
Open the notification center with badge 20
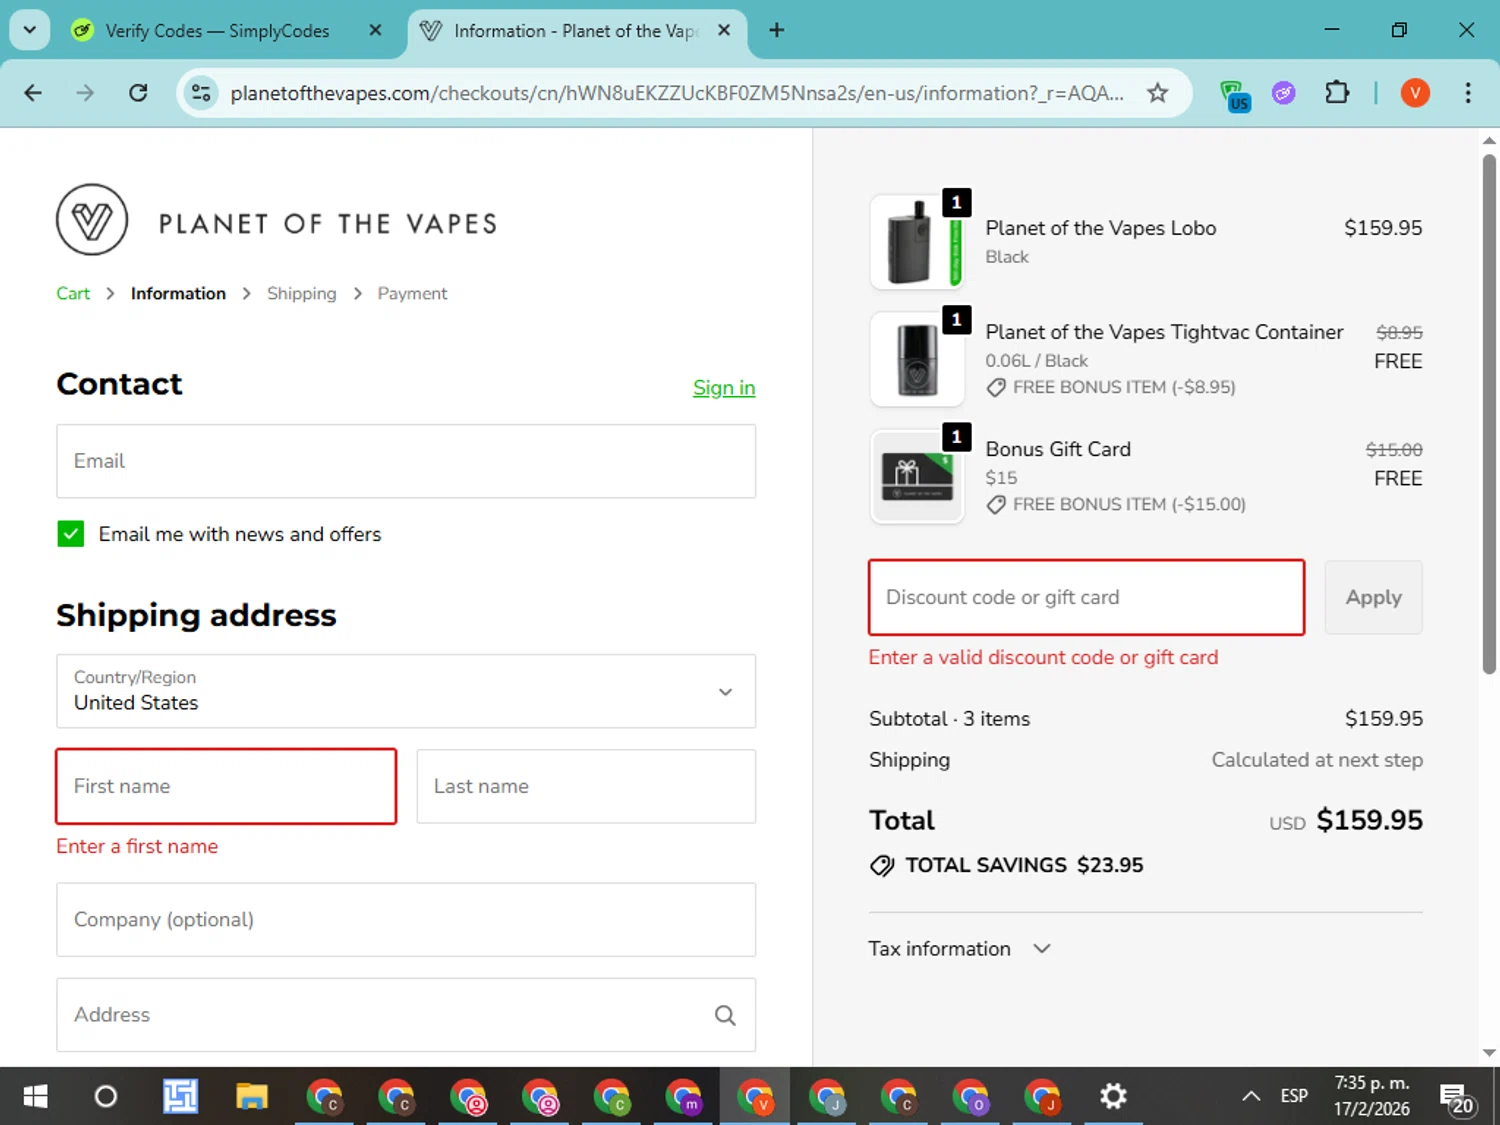(1456, 1098)
